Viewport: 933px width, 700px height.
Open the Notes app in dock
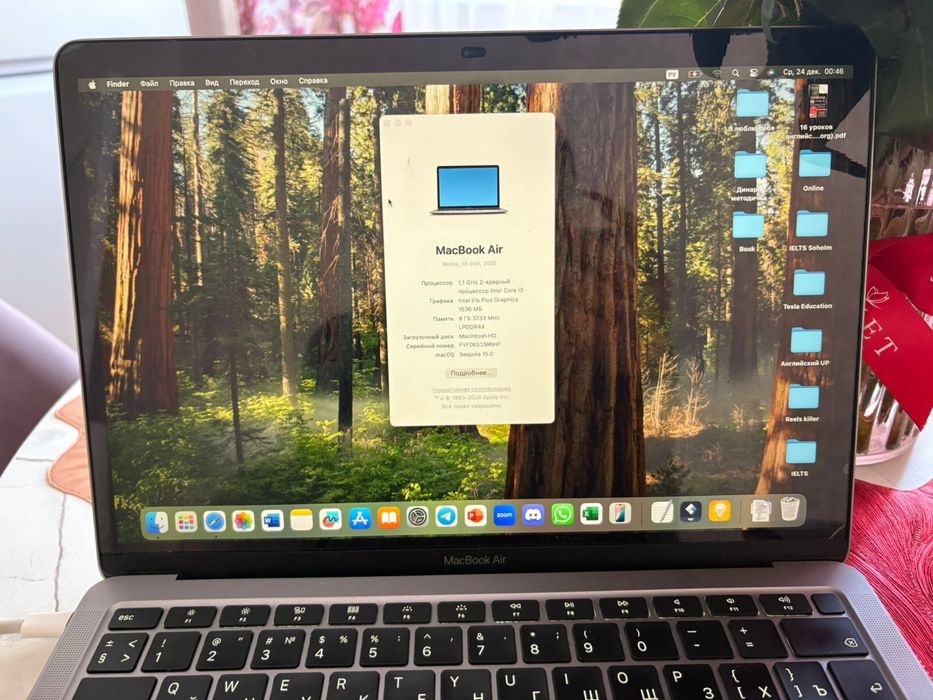(302, 520)
